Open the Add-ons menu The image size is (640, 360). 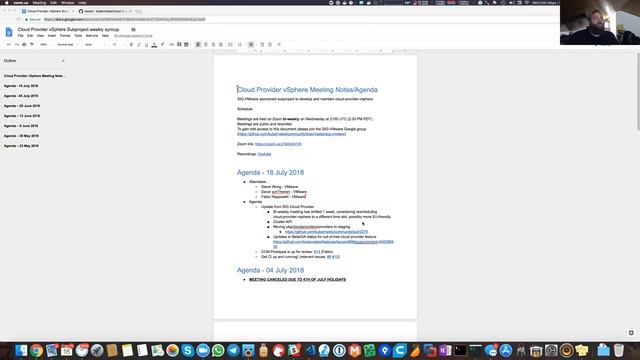tap(92, 36)
